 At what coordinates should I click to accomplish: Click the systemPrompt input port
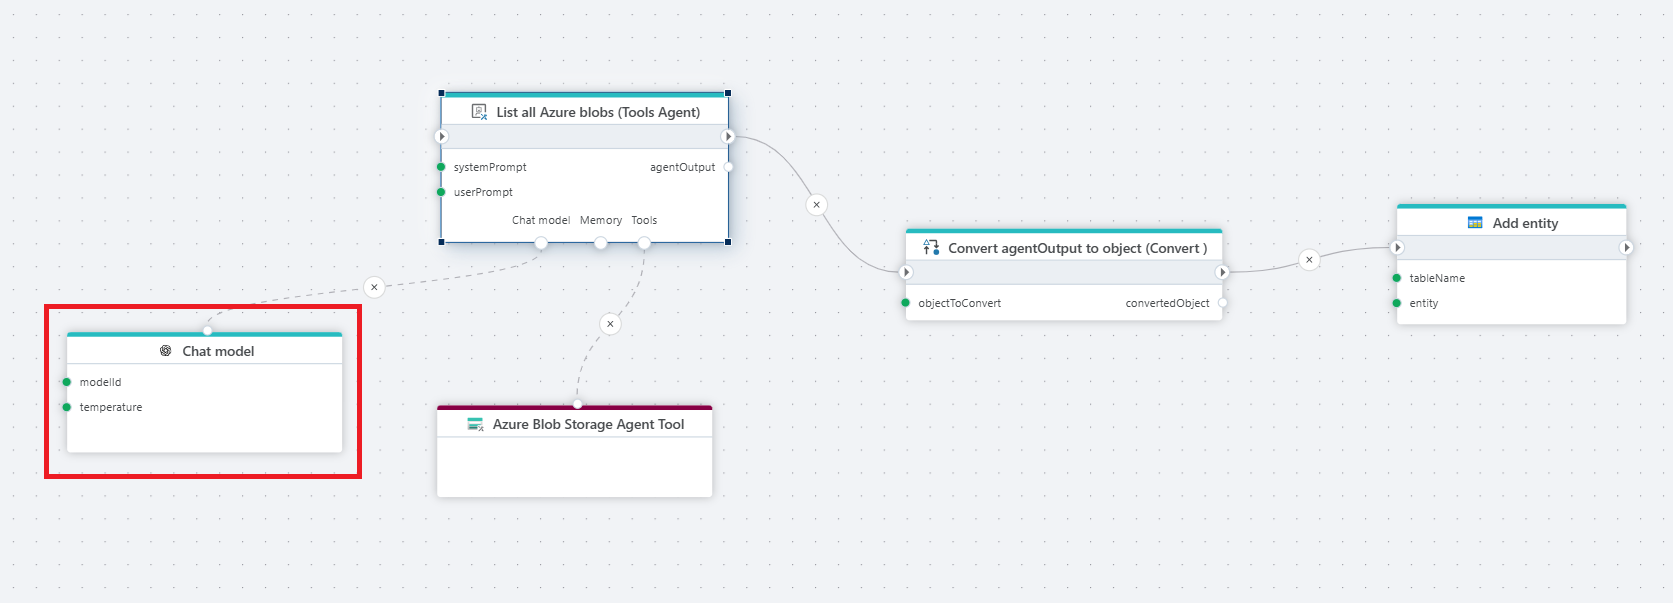pos(441,167)
